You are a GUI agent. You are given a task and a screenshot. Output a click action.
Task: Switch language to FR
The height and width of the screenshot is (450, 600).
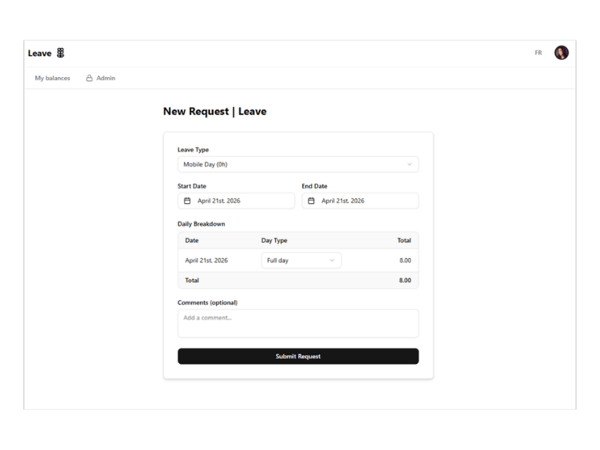[538, 53]
